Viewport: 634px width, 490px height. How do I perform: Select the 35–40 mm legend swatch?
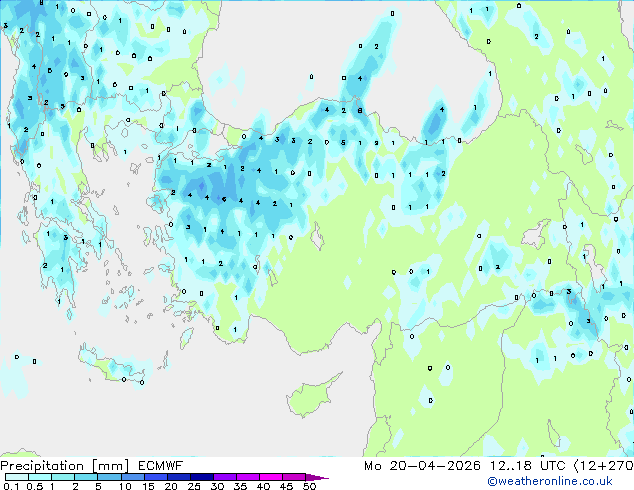248,477
